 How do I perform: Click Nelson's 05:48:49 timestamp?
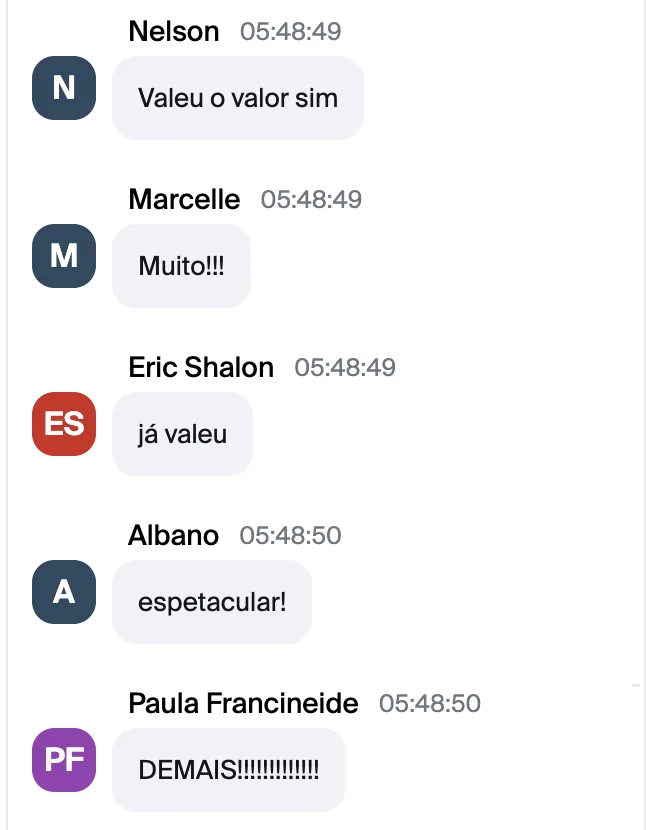pos(291,32)
